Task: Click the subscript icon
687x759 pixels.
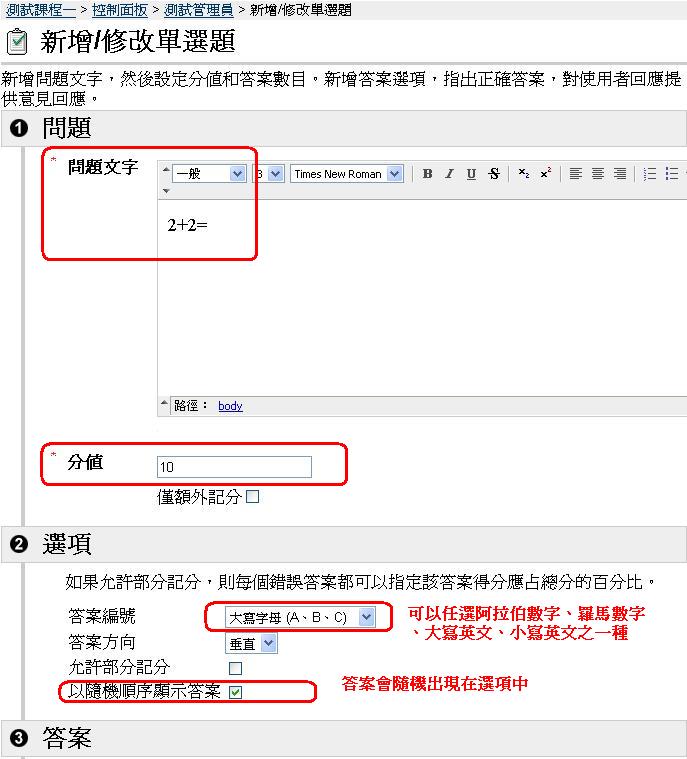Action: pos(524,174)
